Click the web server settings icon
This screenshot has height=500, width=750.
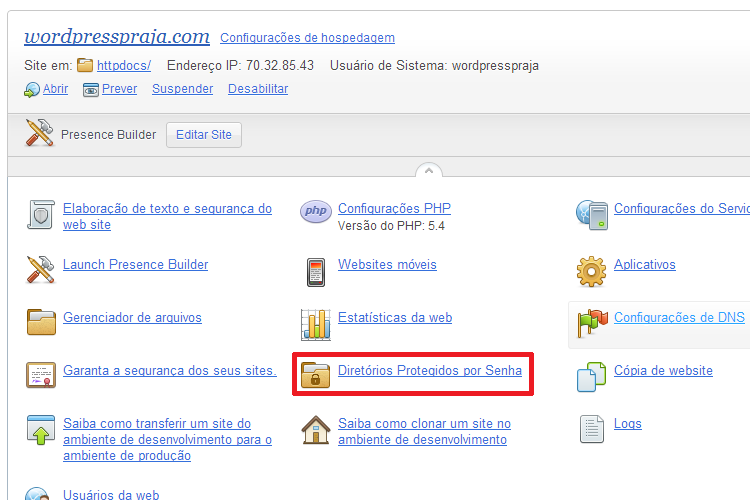coord(592,215)
